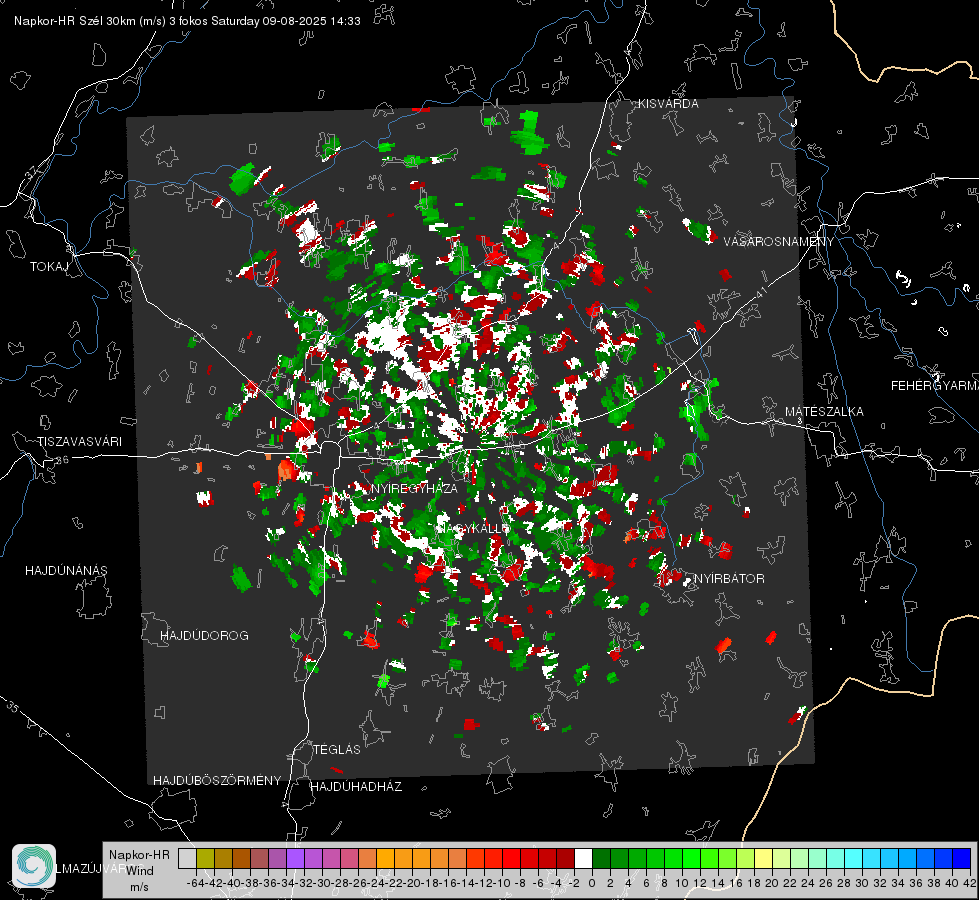979x900 pixels.
Task: Click the Napkor-HR Wind m/s legend title
Action: [139, 871]
